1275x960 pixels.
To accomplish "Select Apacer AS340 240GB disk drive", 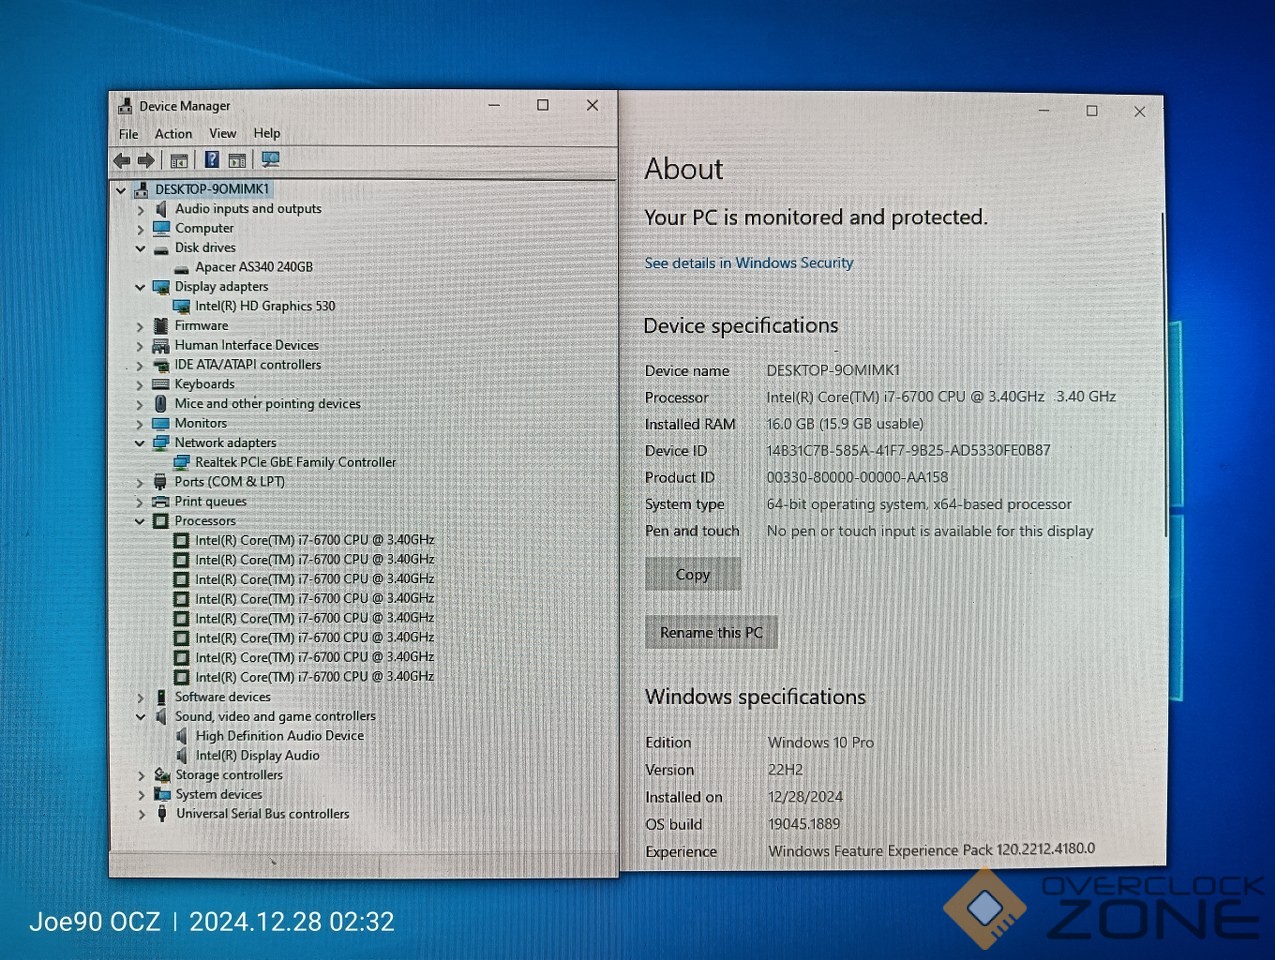I will [254, 267].
